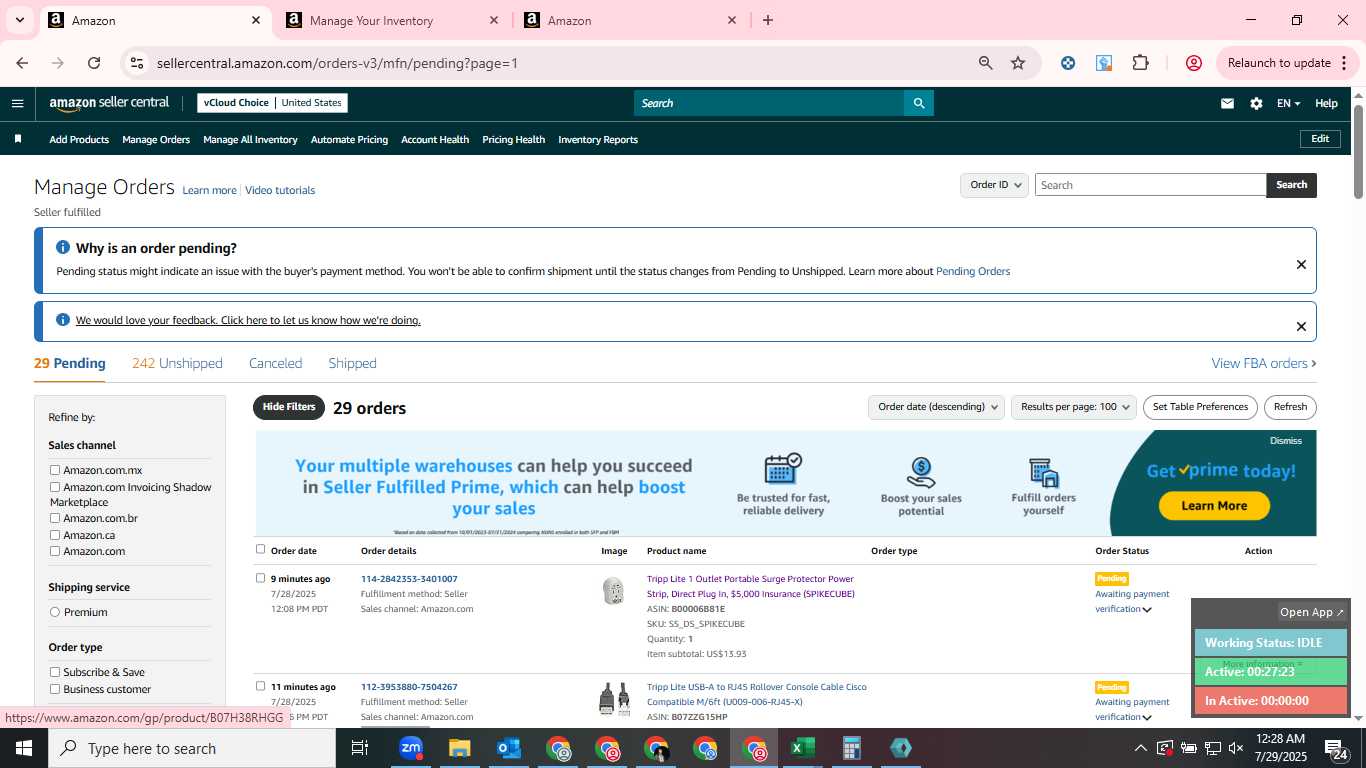Image resolution: width=1366 pixels, height=768 pixels.
Task: Click the Windows Start button
Action: 24,748
